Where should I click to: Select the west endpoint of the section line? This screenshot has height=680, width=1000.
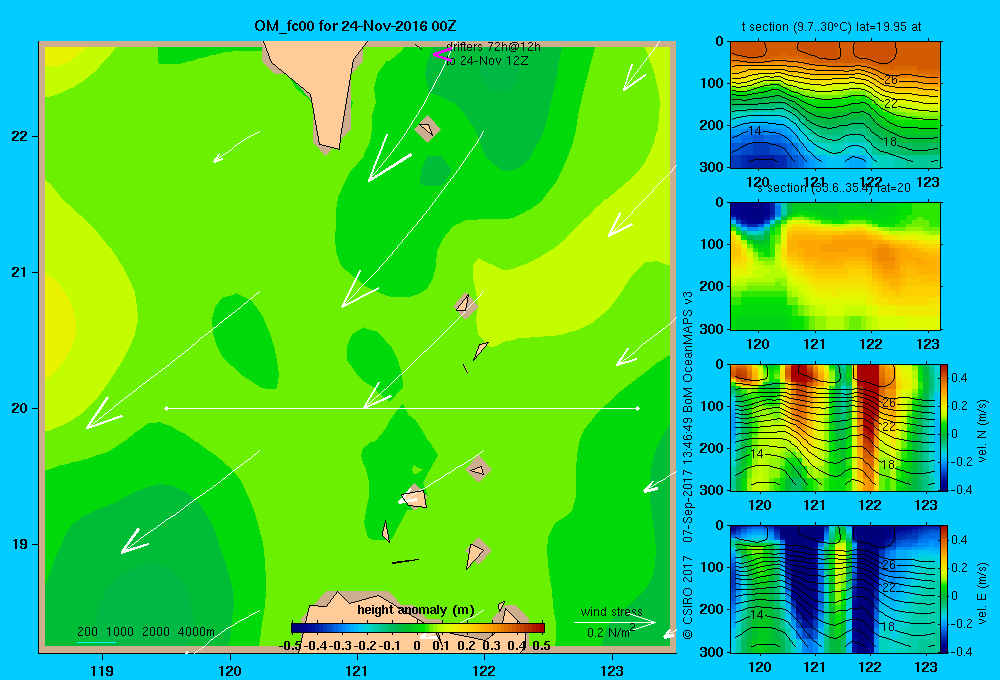[x=166, y=408]
